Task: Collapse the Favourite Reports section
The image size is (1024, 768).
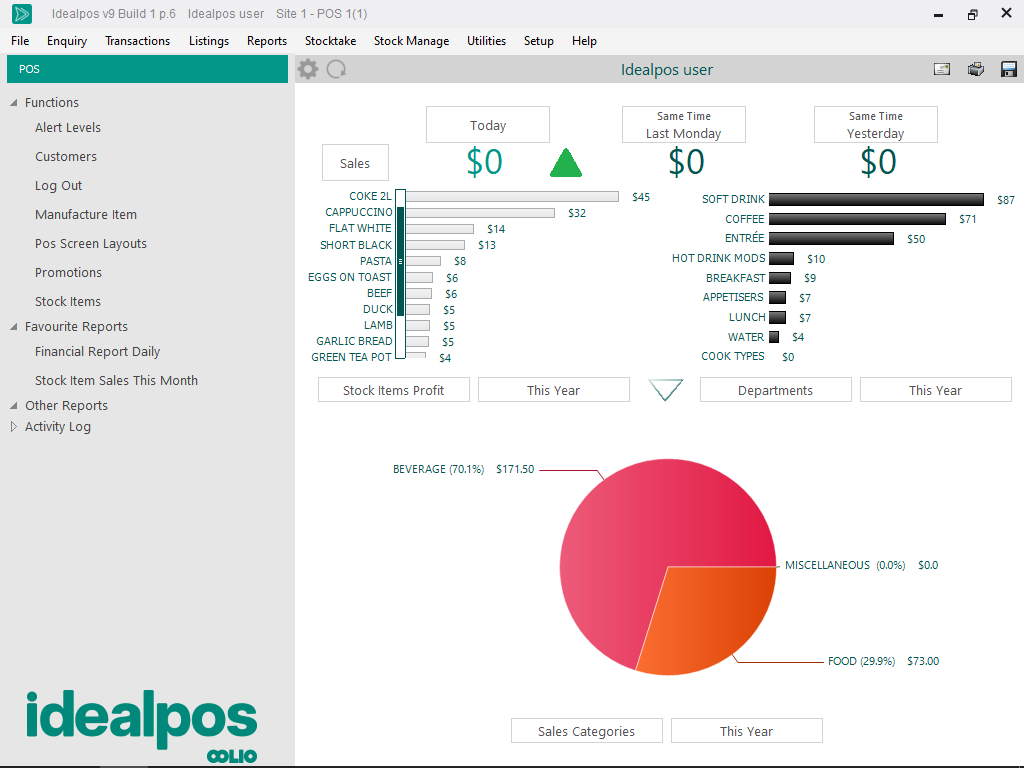Action: point(14,326)
